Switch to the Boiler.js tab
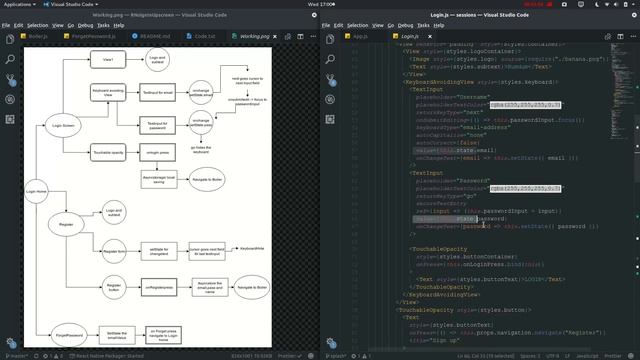640x360 pixels. (x=35, y=36)
